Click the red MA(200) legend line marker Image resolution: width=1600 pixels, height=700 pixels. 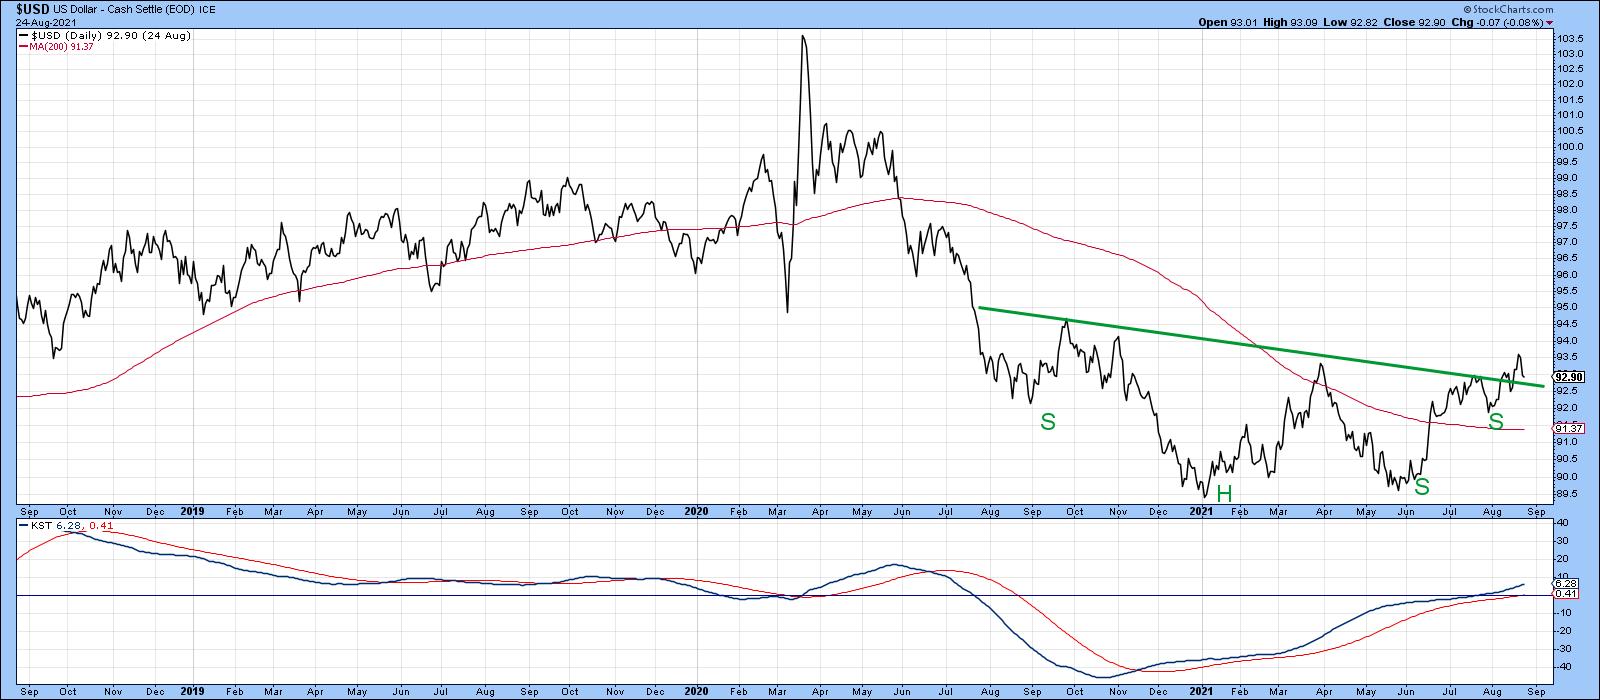22,45
